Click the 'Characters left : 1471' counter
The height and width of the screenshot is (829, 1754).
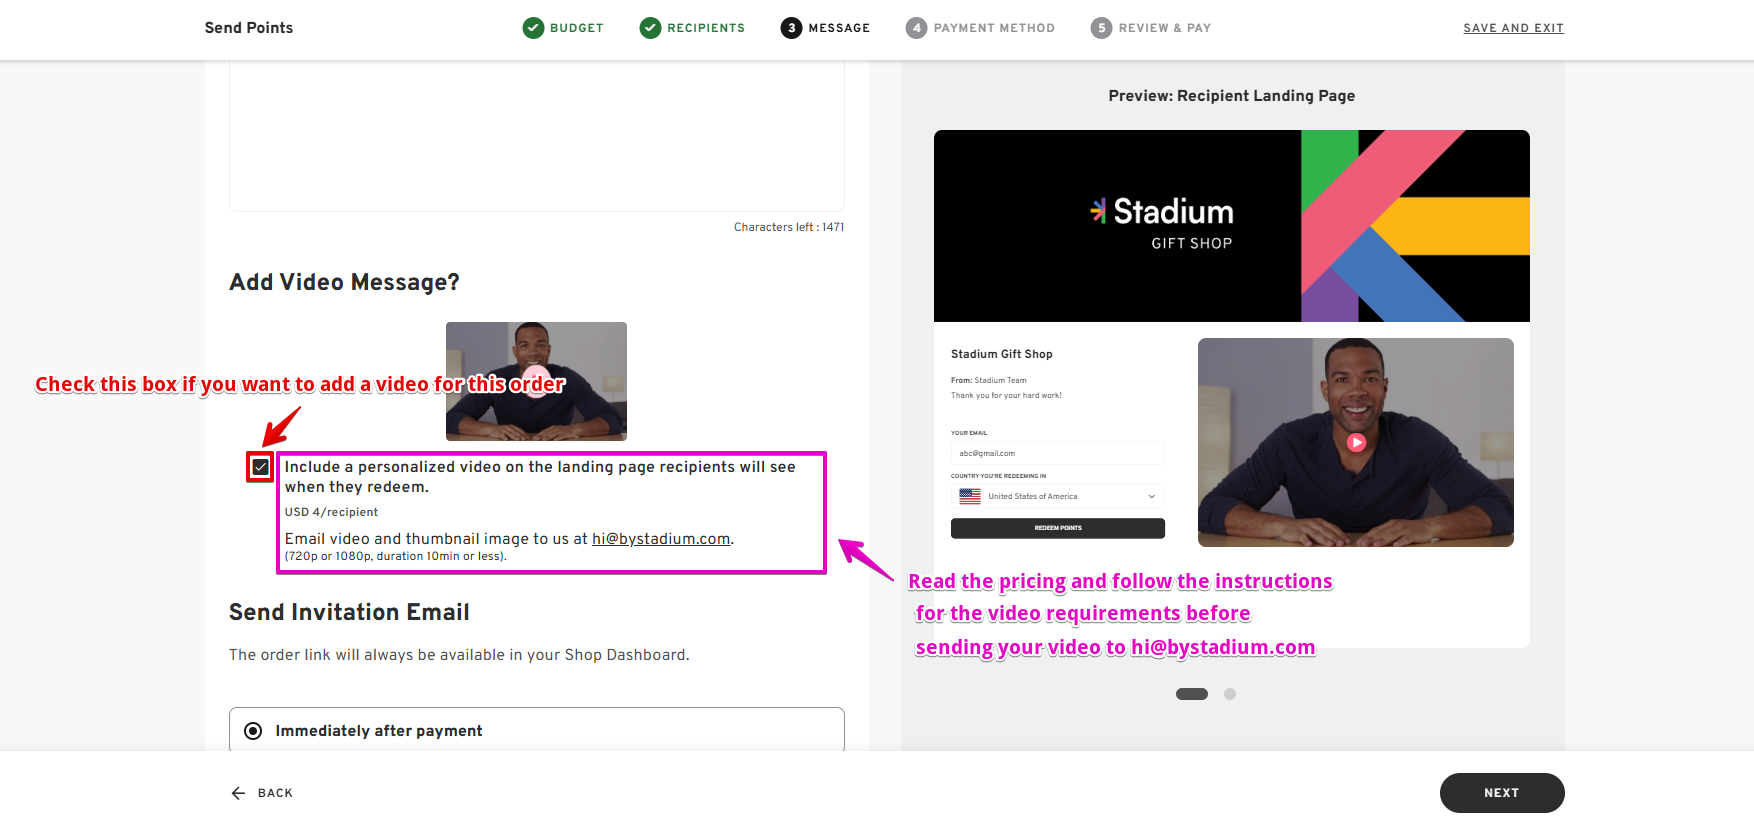click(x=789, y=227)
